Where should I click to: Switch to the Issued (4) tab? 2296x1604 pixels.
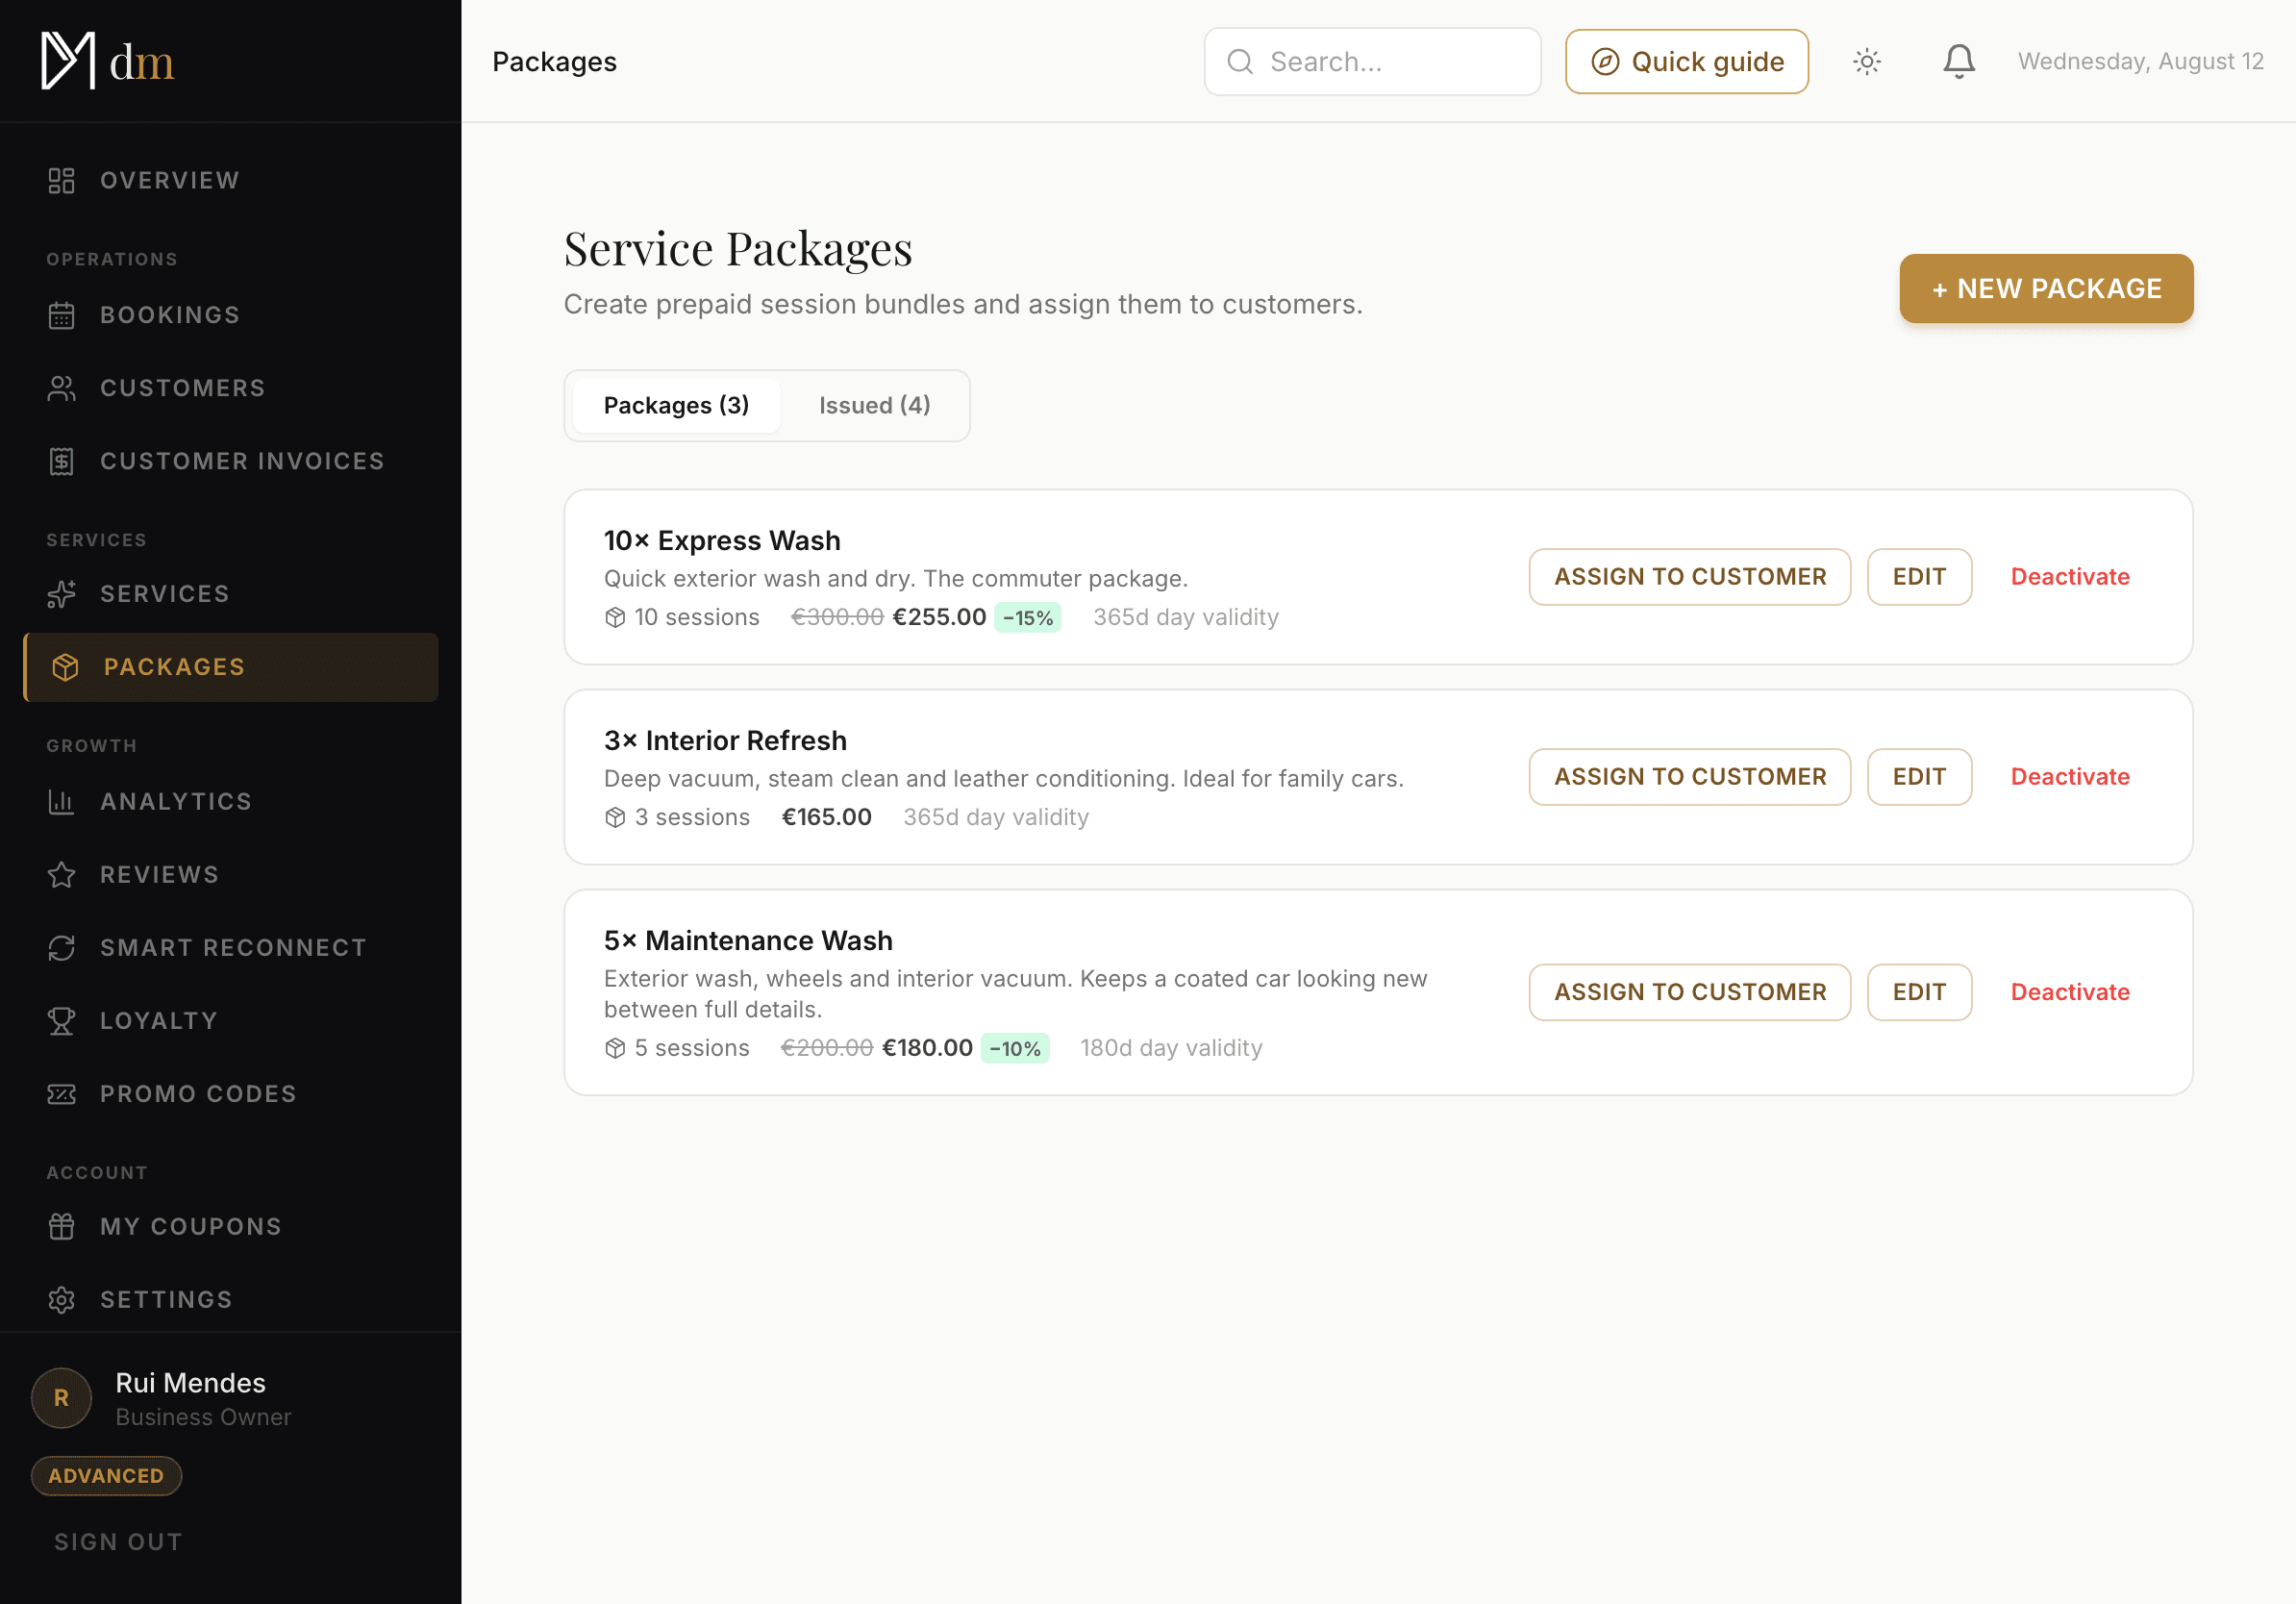(x=874, y=405)
